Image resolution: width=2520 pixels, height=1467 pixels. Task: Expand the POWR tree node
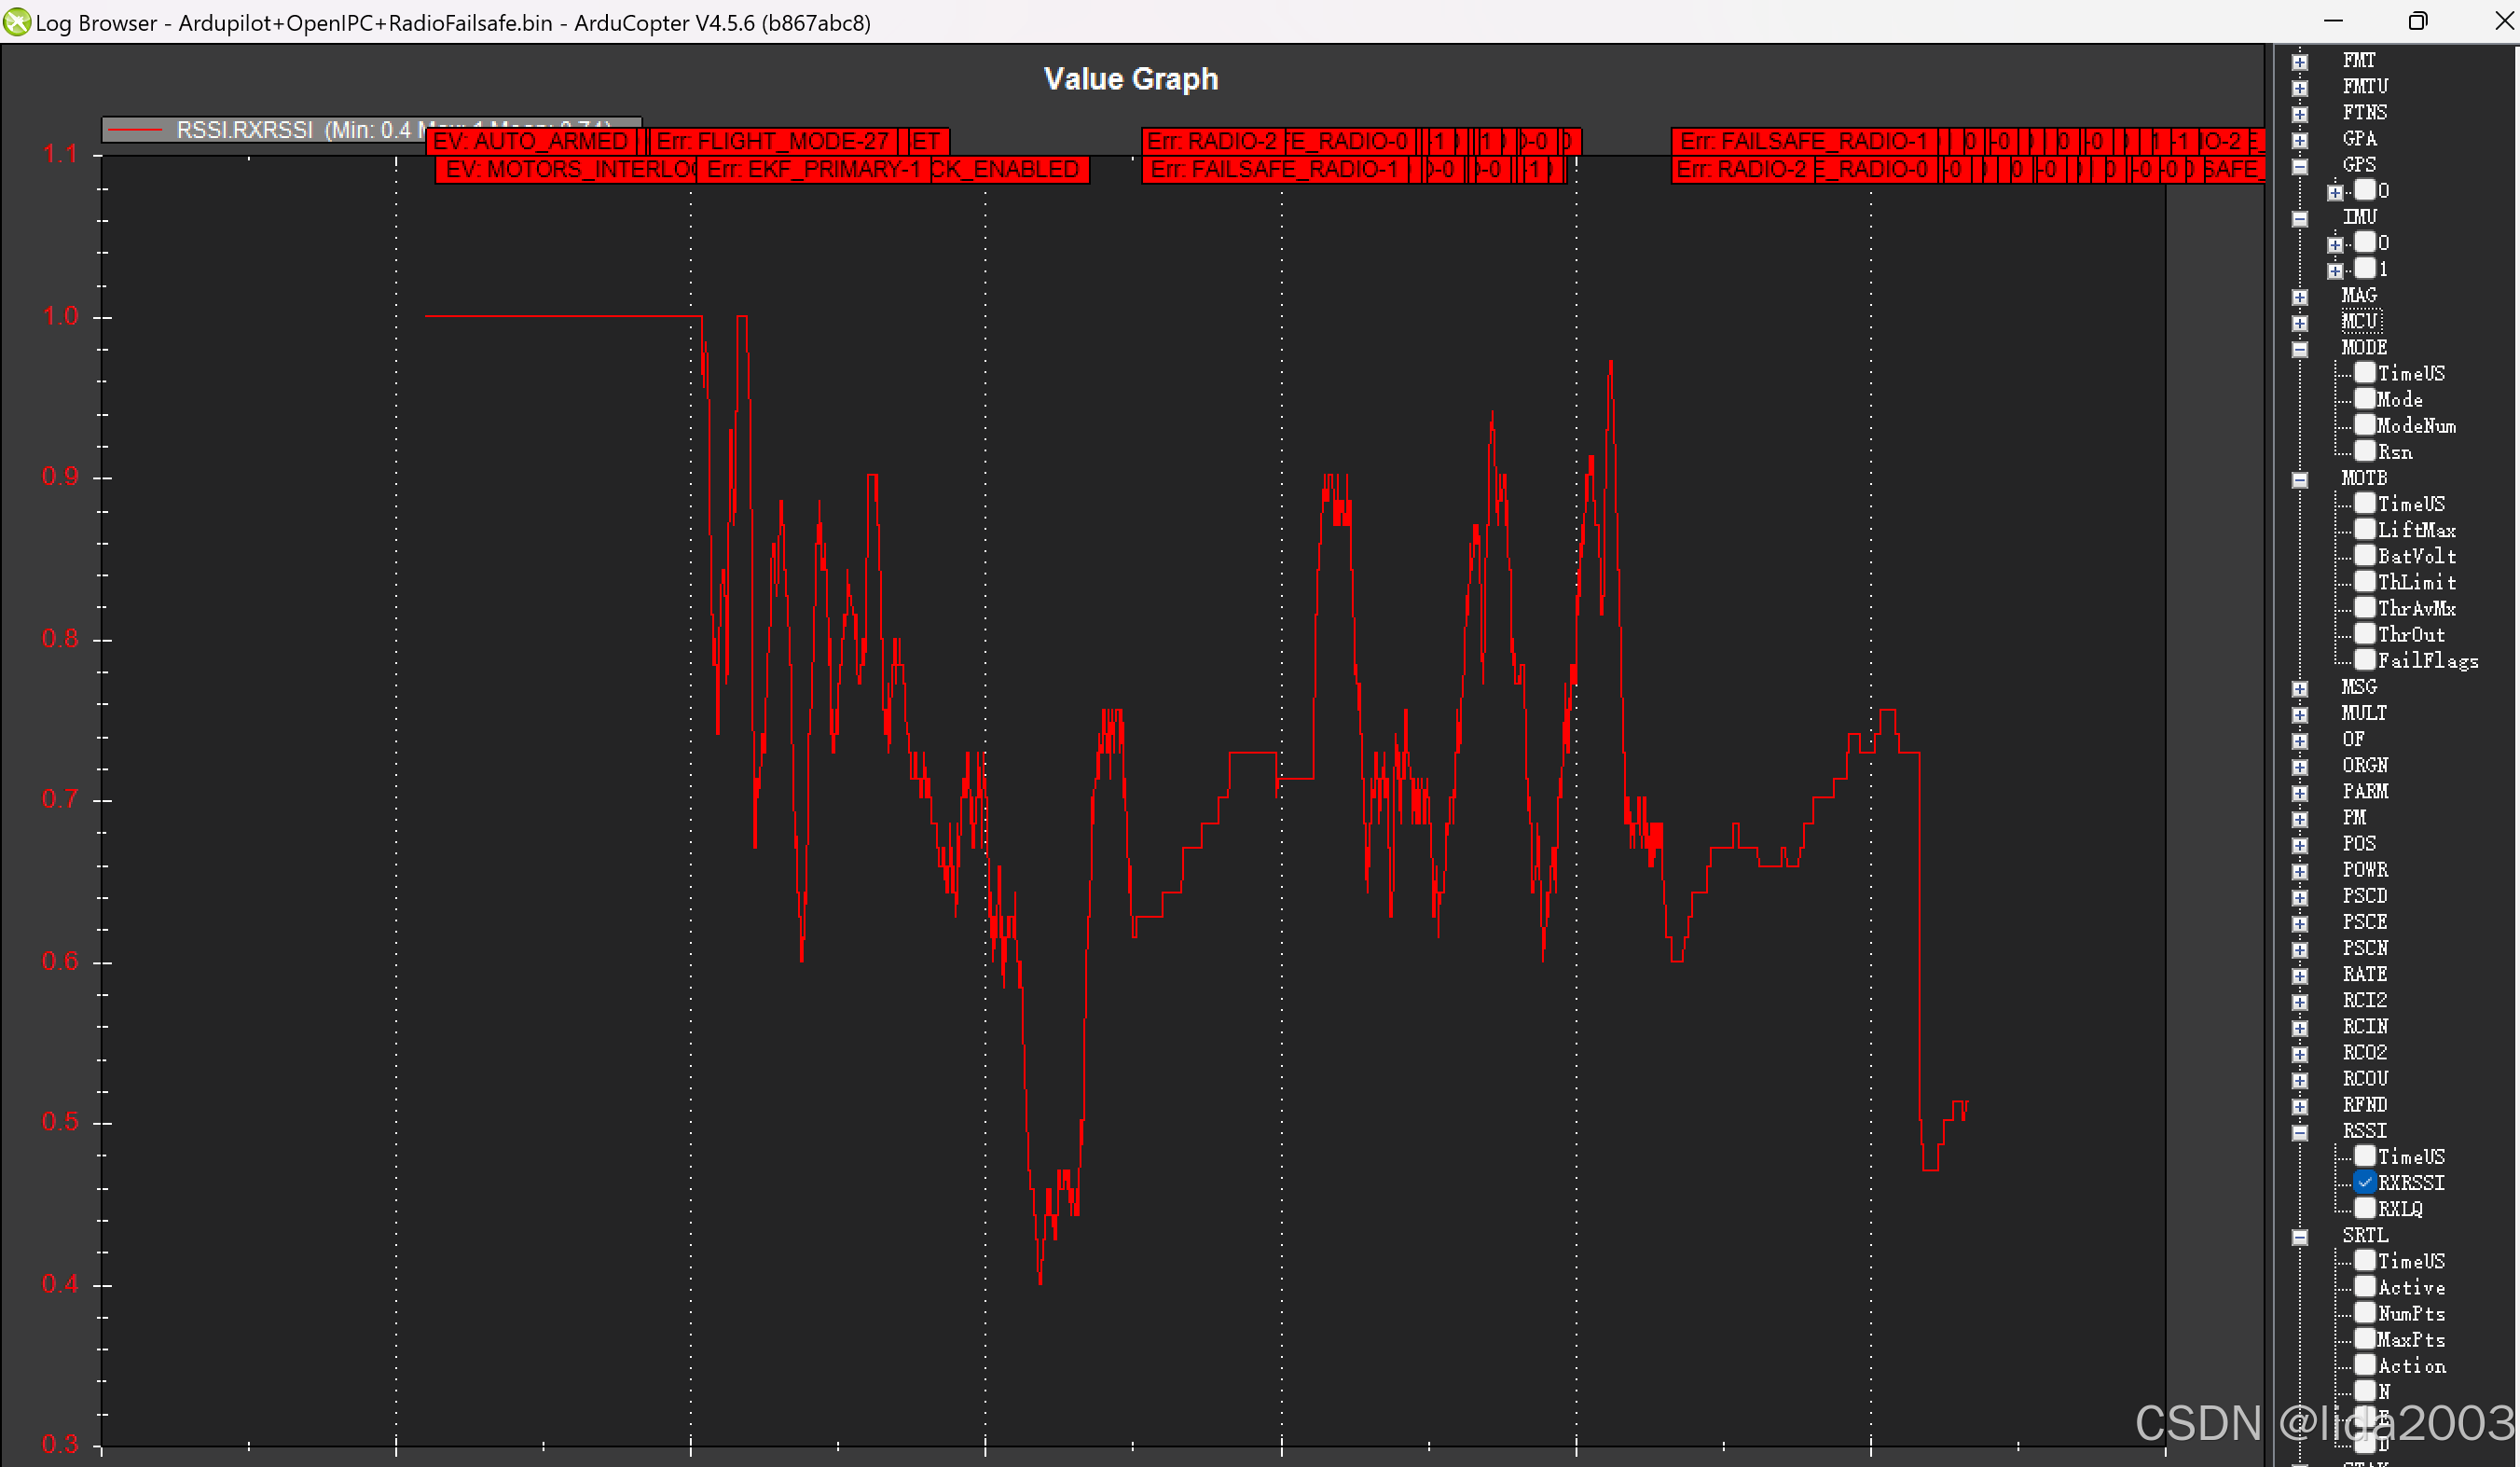point(2300,871)
